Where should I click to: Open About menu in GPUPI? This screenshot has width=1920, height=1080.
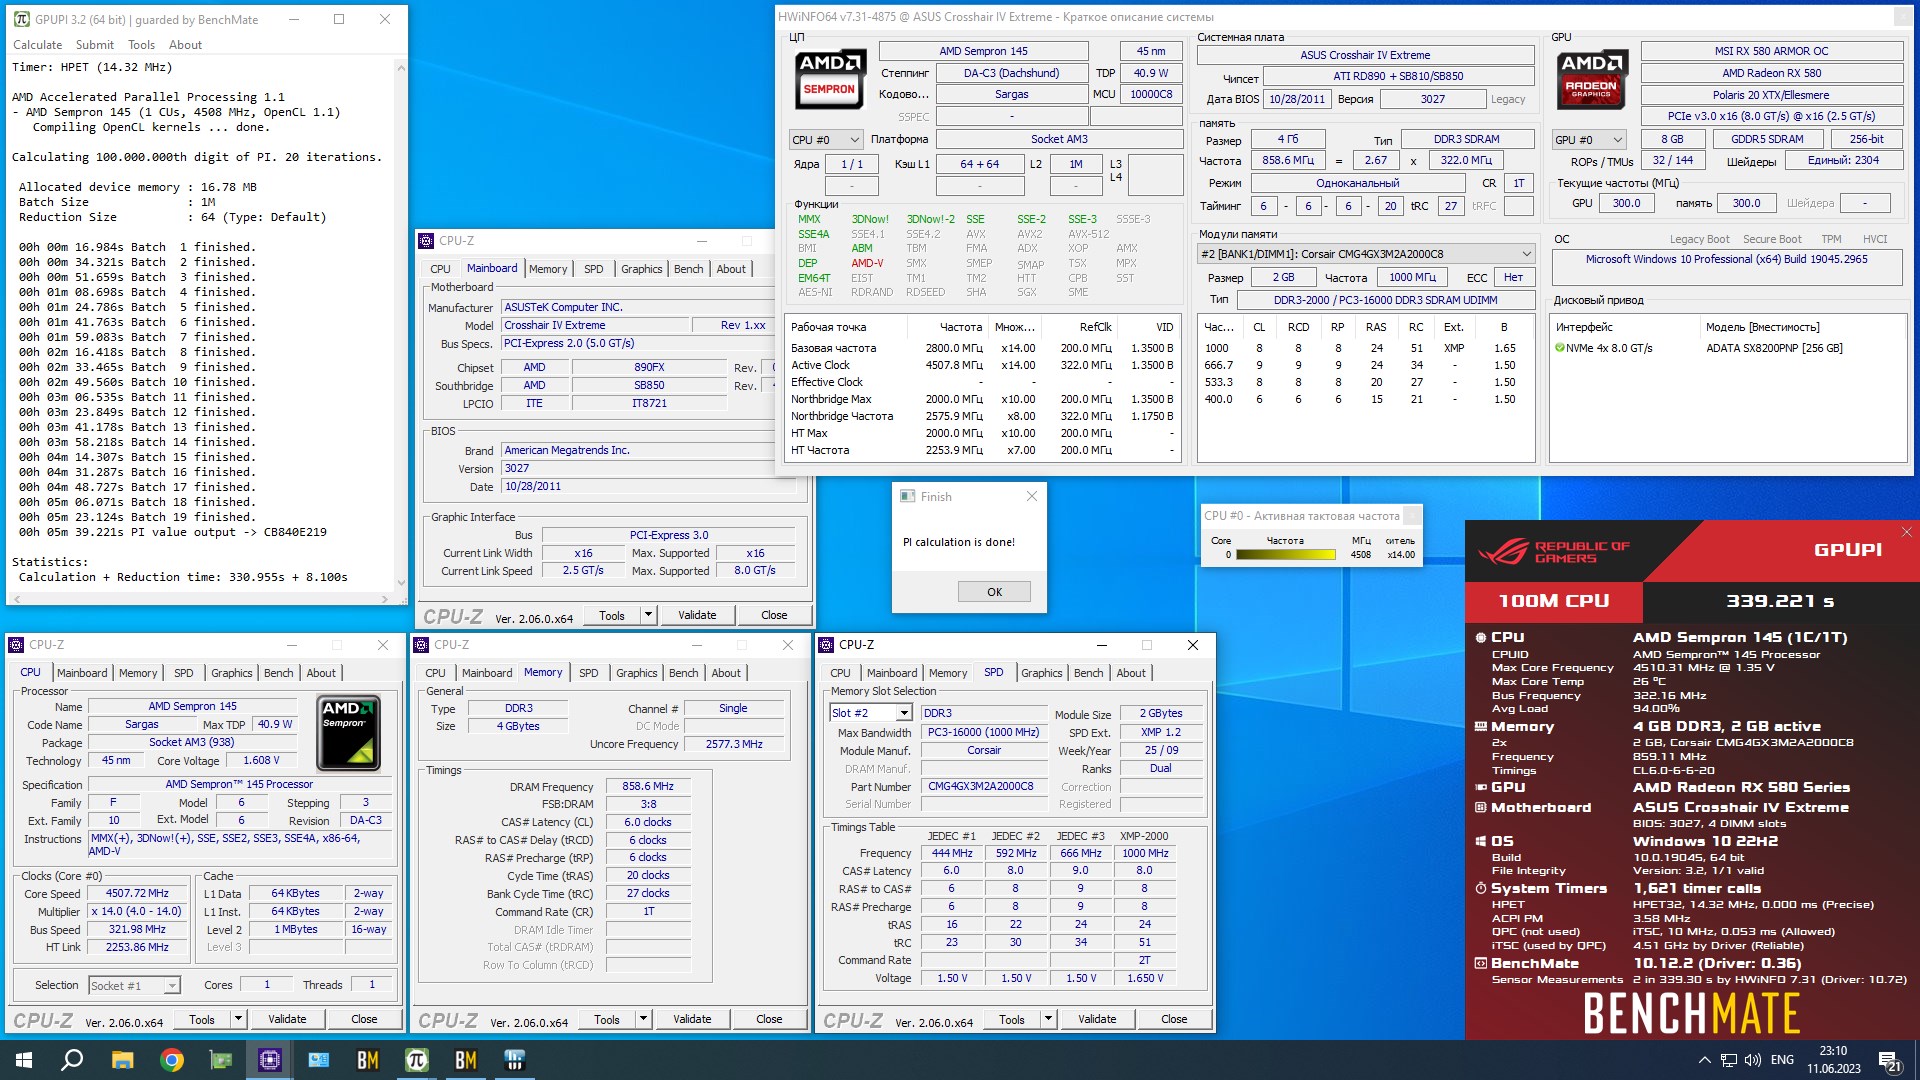point(185,45)
